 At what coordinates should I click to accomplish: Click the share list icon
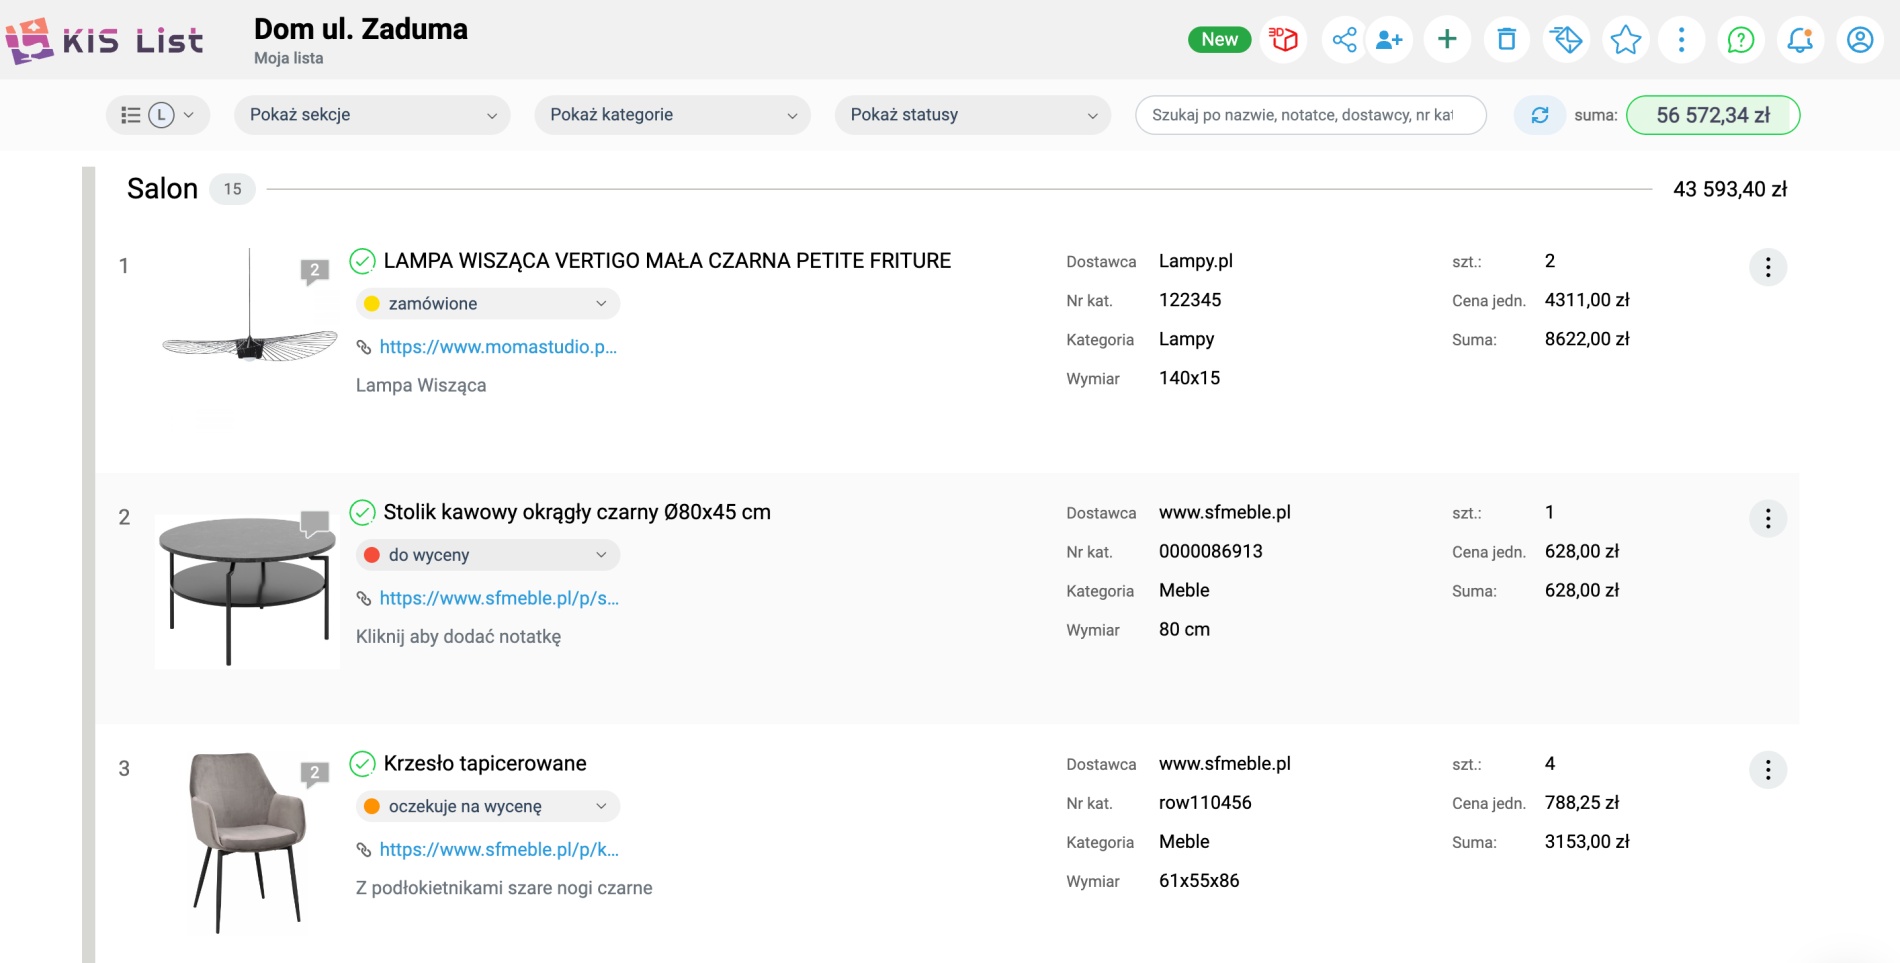[x=1344, y=40]
